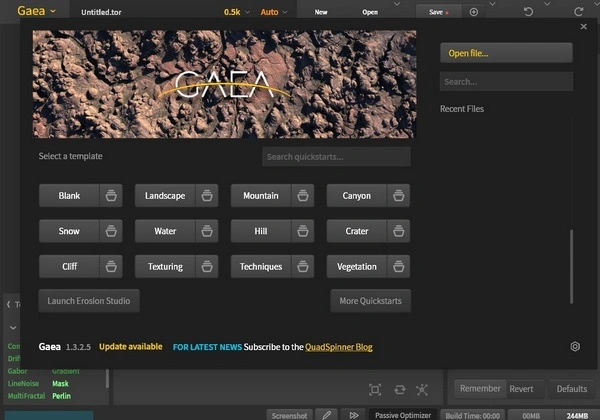Viewport: 600px width, 420px height.
Task: Select the Landscape template
Action: (165, 196)
